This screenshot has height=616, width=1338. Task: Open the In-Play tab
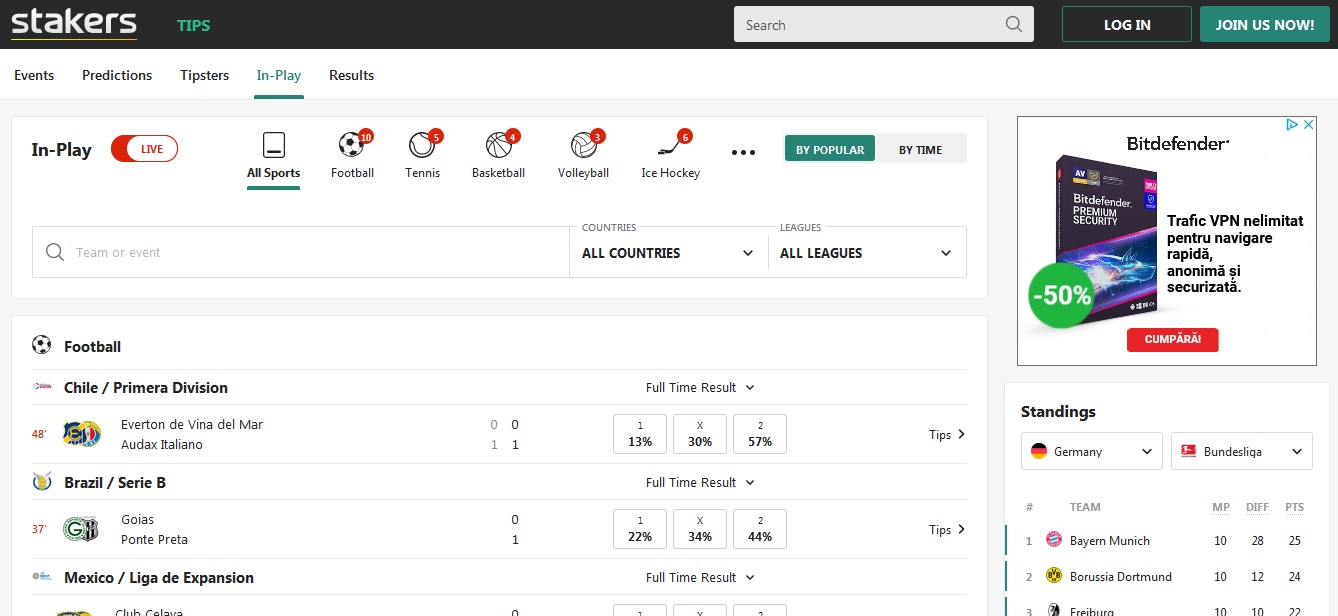[279, 75]
